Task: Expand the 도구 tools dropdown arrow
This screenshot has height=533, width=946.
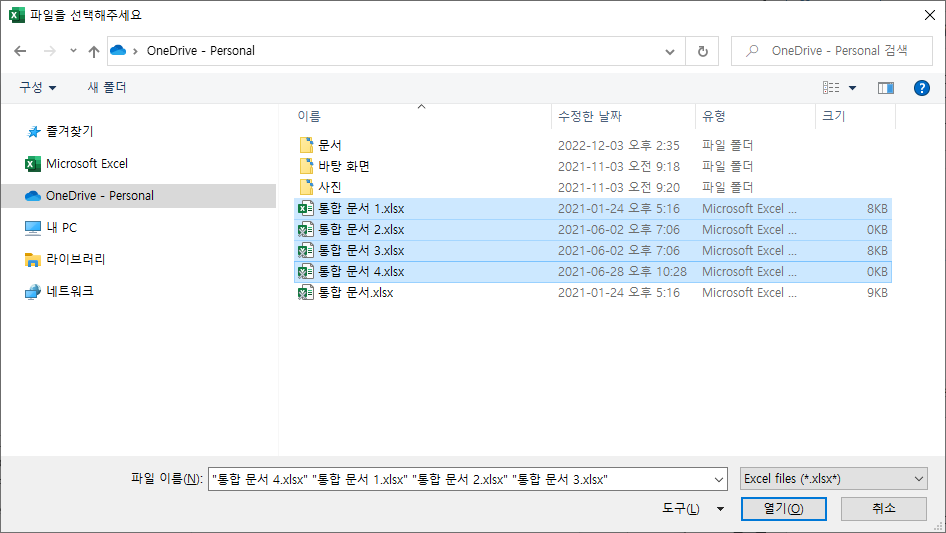Action: coord(720,509)
